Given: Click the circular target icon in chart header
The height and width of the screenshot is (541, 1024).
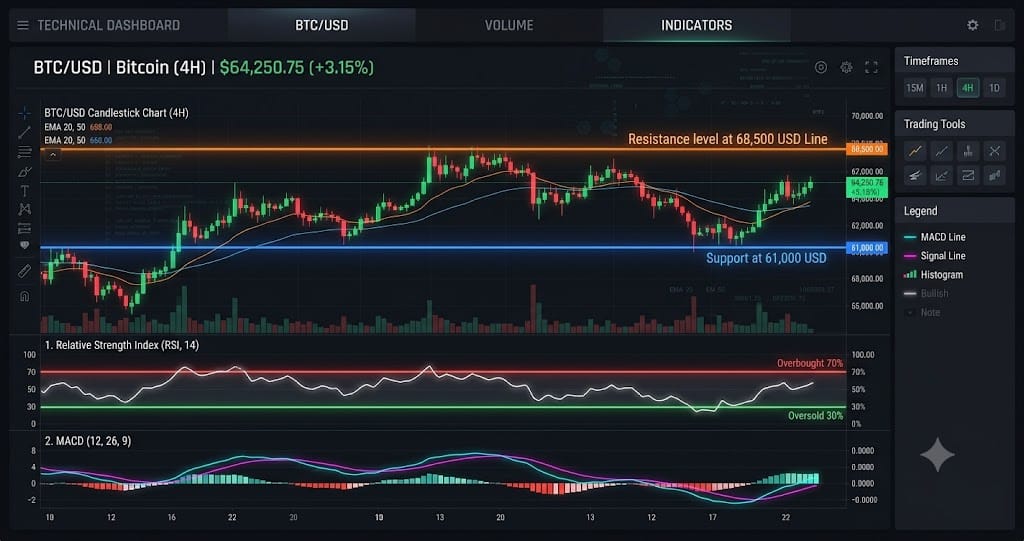Looking at the screenshot, I should pyautogui.click(x=821, y=67).
